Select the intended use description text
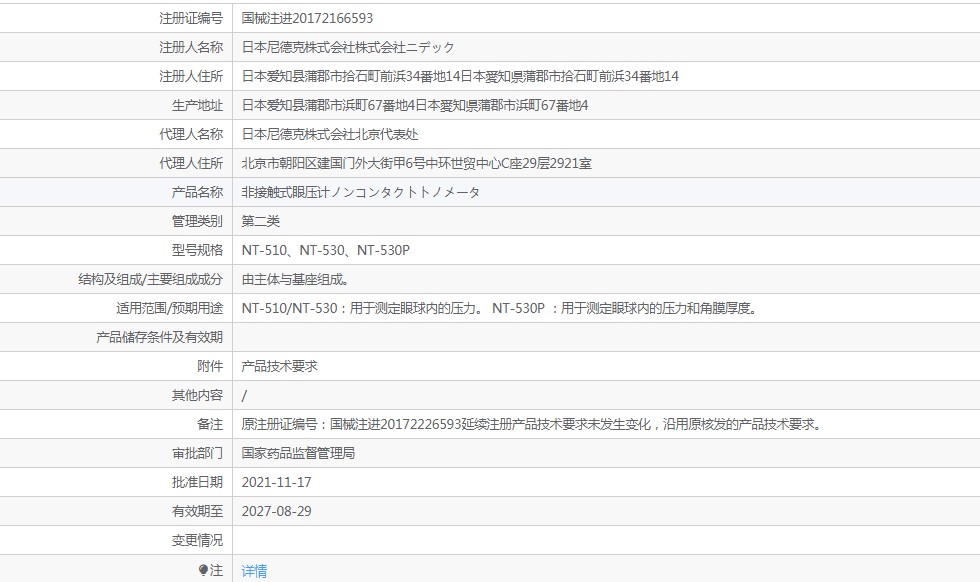This screenshot has width=980, height=582. pyautogui.click(x=499, y=308)
